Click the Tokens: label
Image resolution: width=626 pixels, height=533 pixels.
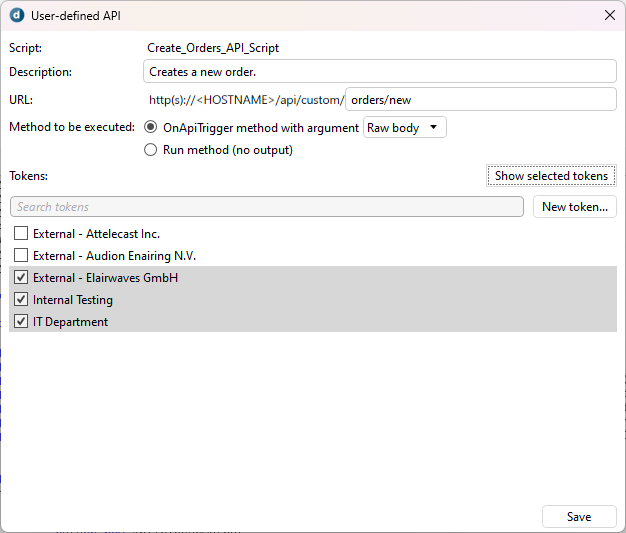28,176
